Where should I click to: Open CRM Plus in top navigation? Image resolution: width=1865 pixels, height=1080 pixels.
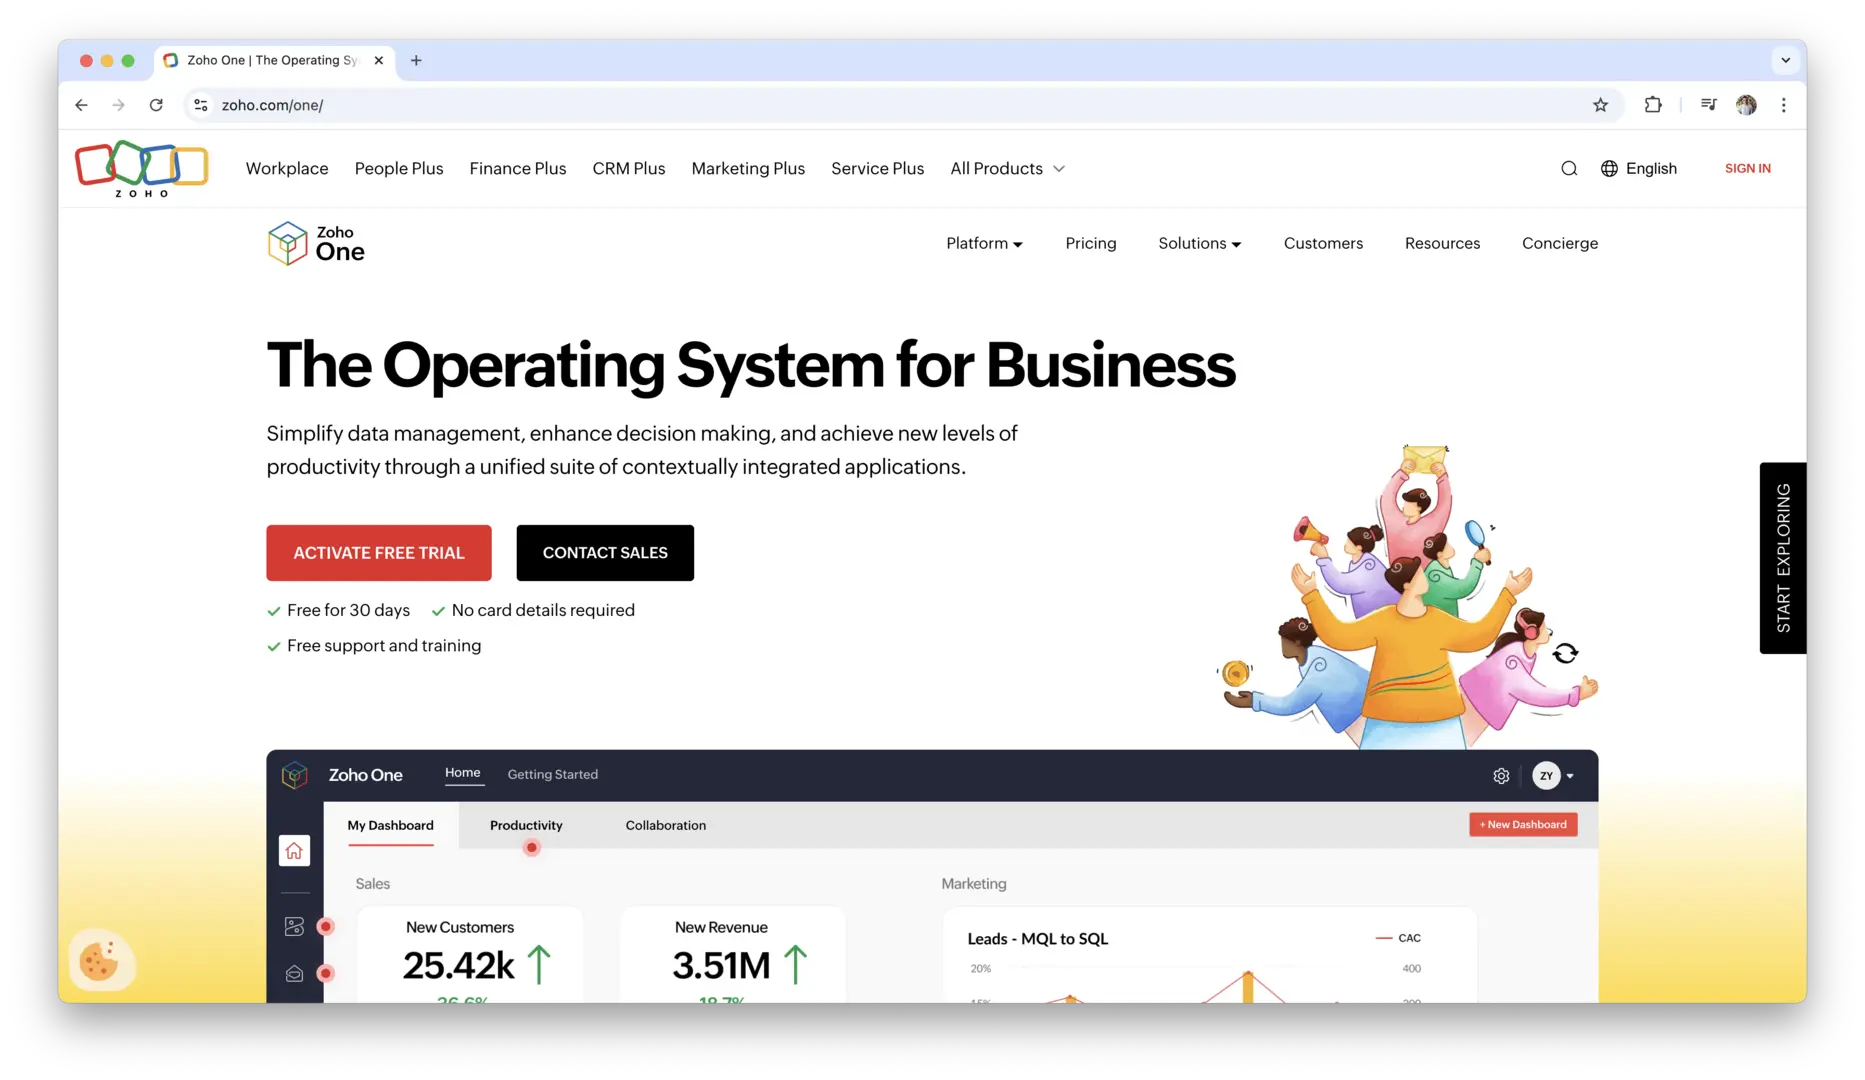tap(629, 169)
